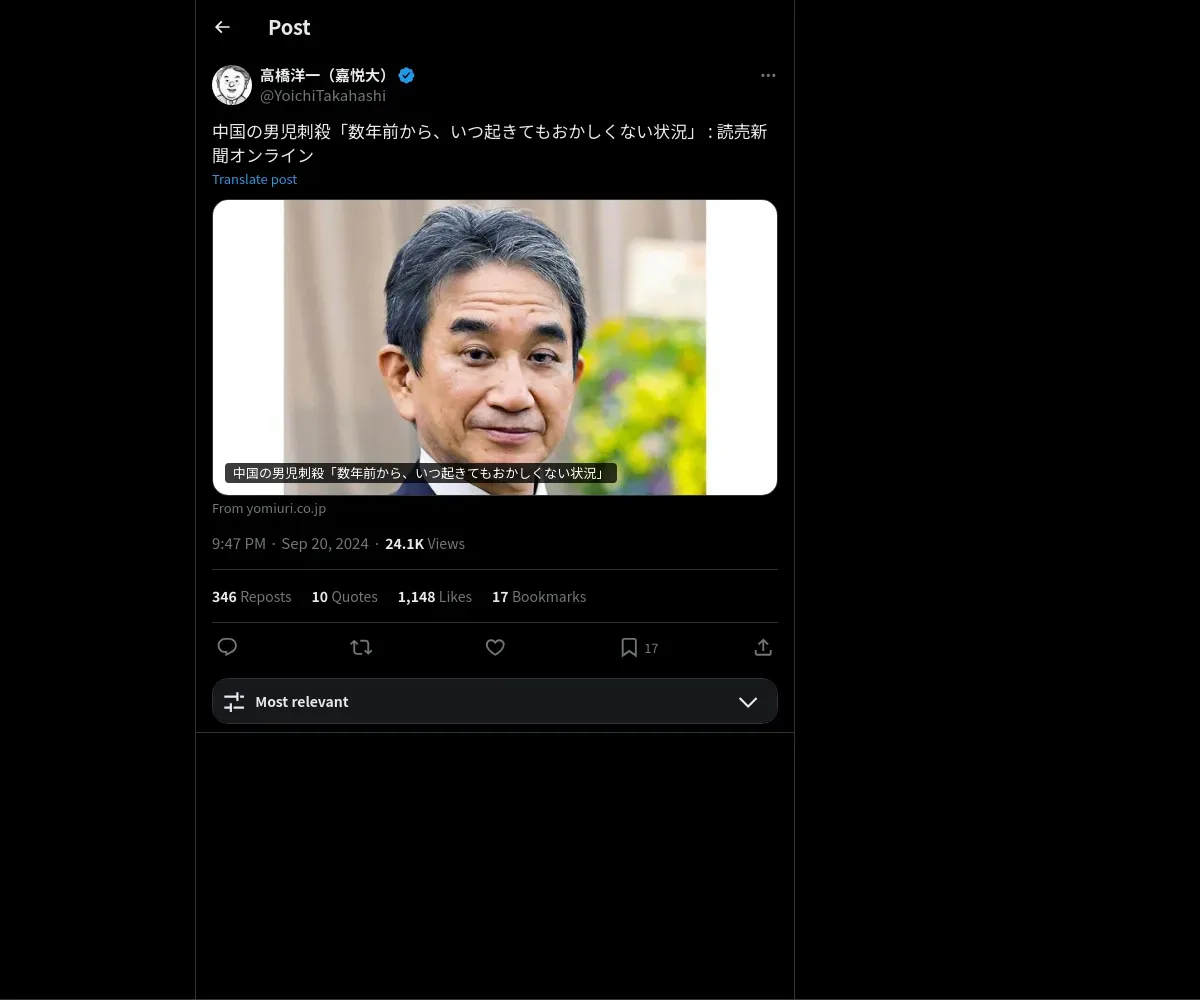This screenshot has width=1200, height=1000.
Task: Reply with the speech bubble icon
Action: [x=227, y=647]
